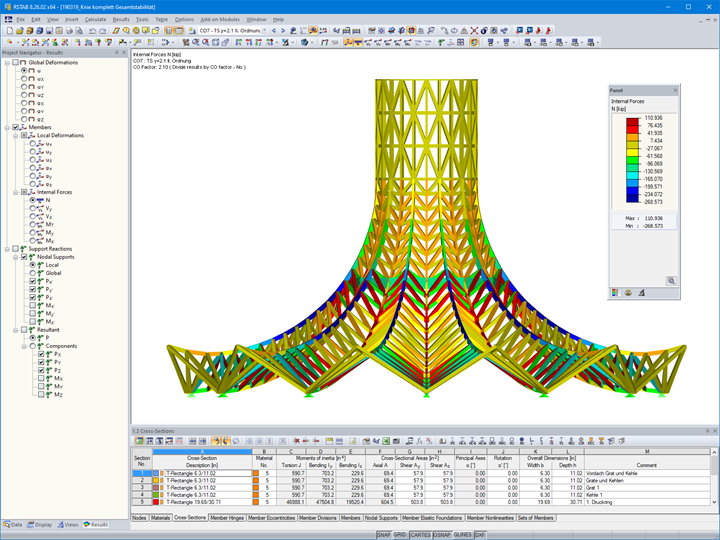
Task: Select the Vy internal force radio button
Action: click(x=33, y=208)
